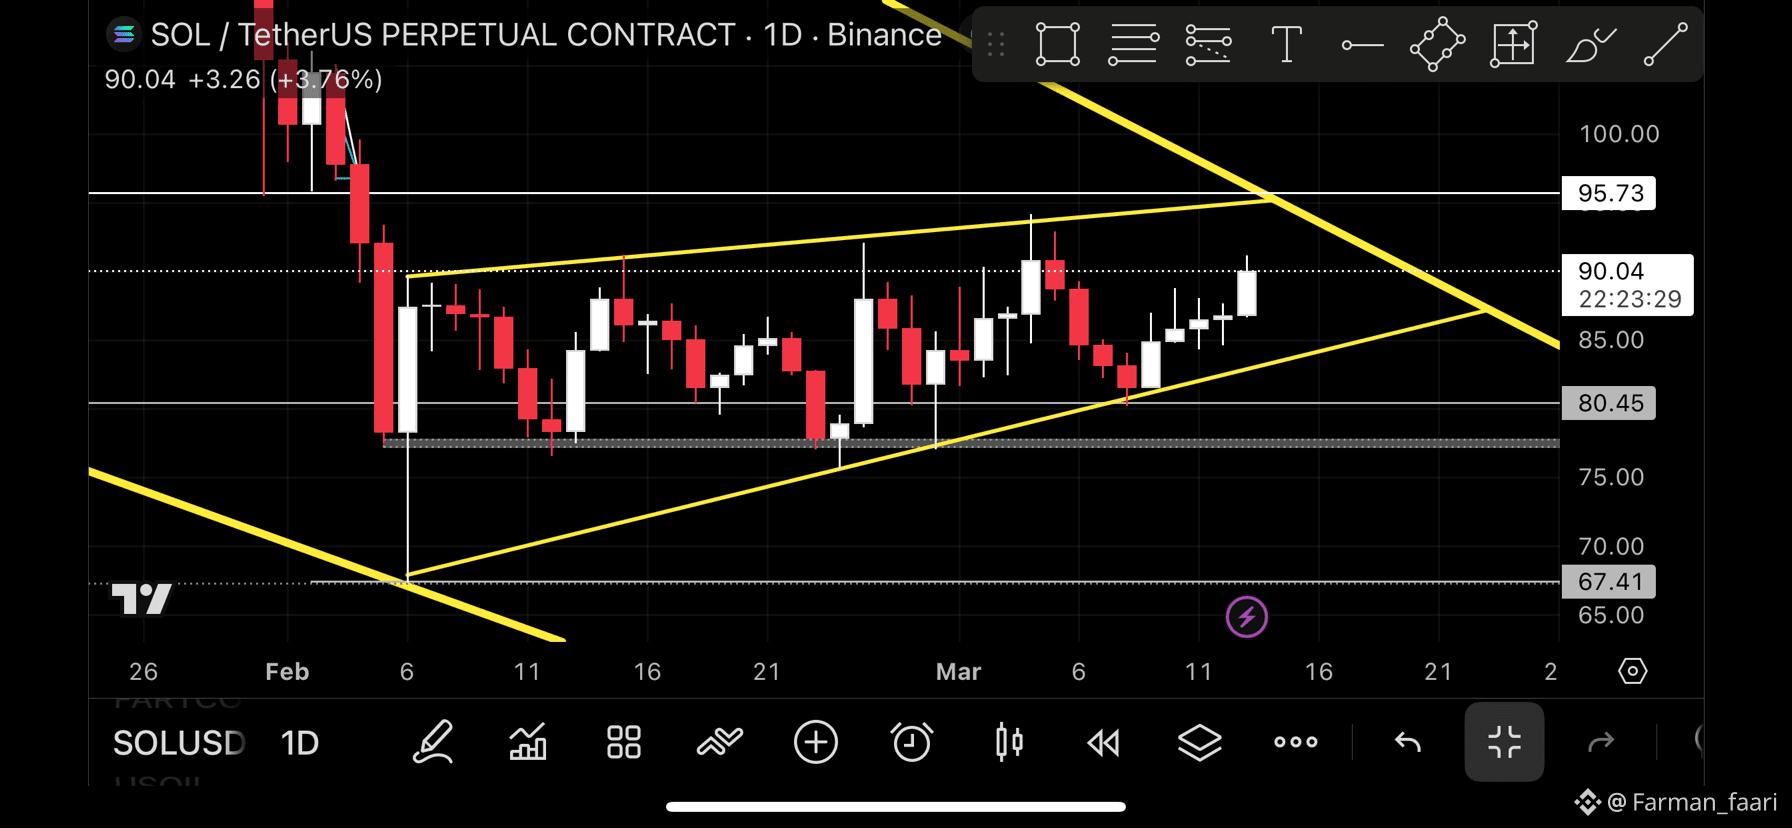This screenshot has width=1792, height=828.
Task: Open the object tree layers icon
Action: click(x=1199, y=742)
